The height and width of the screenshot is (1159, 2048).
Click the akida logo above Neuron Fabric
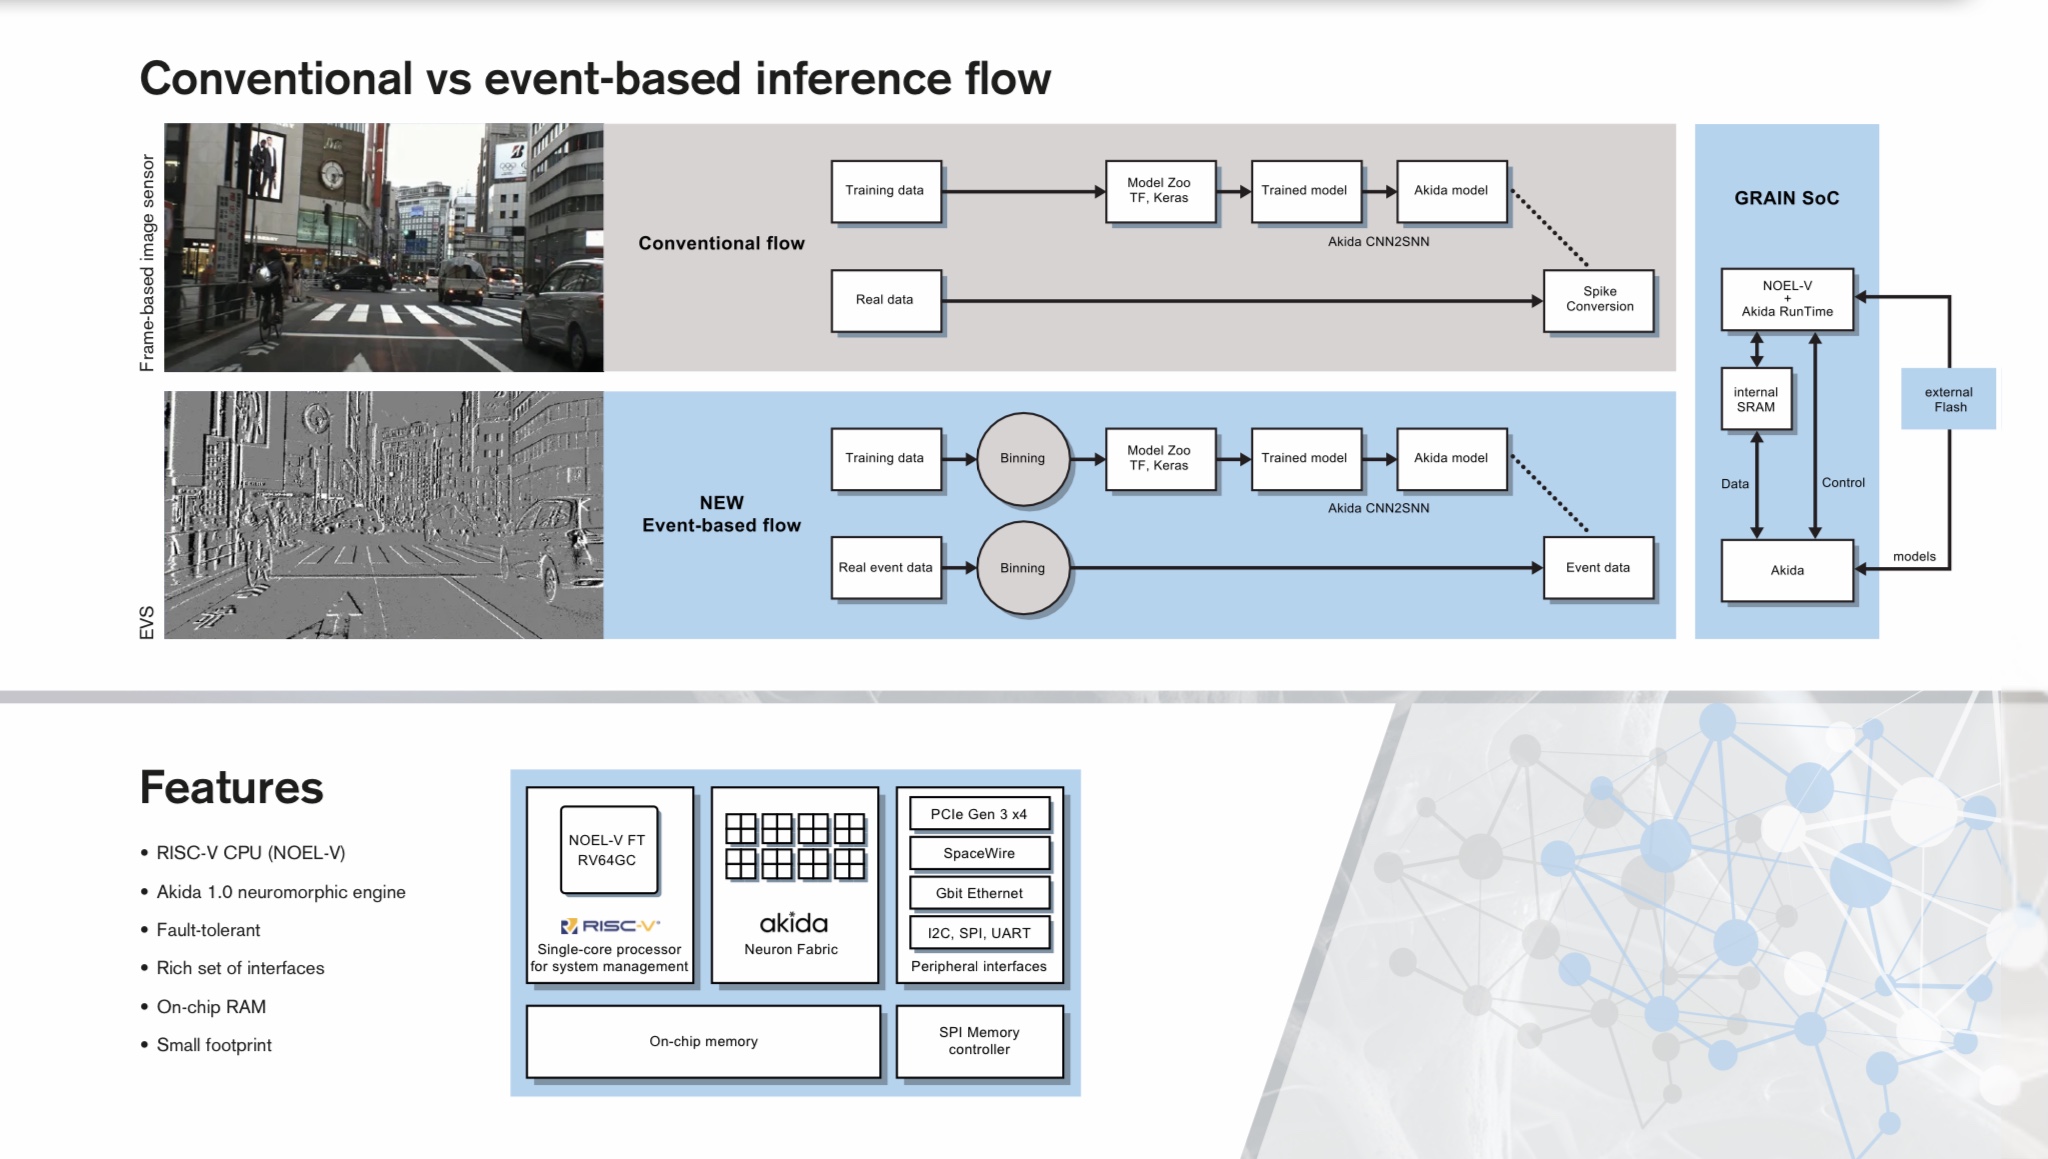coord(794,922)
